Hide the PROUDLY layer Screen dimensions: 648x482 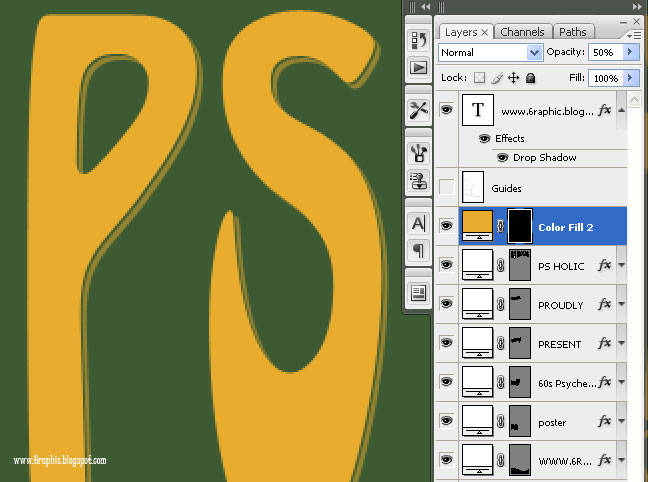[446, 303]
